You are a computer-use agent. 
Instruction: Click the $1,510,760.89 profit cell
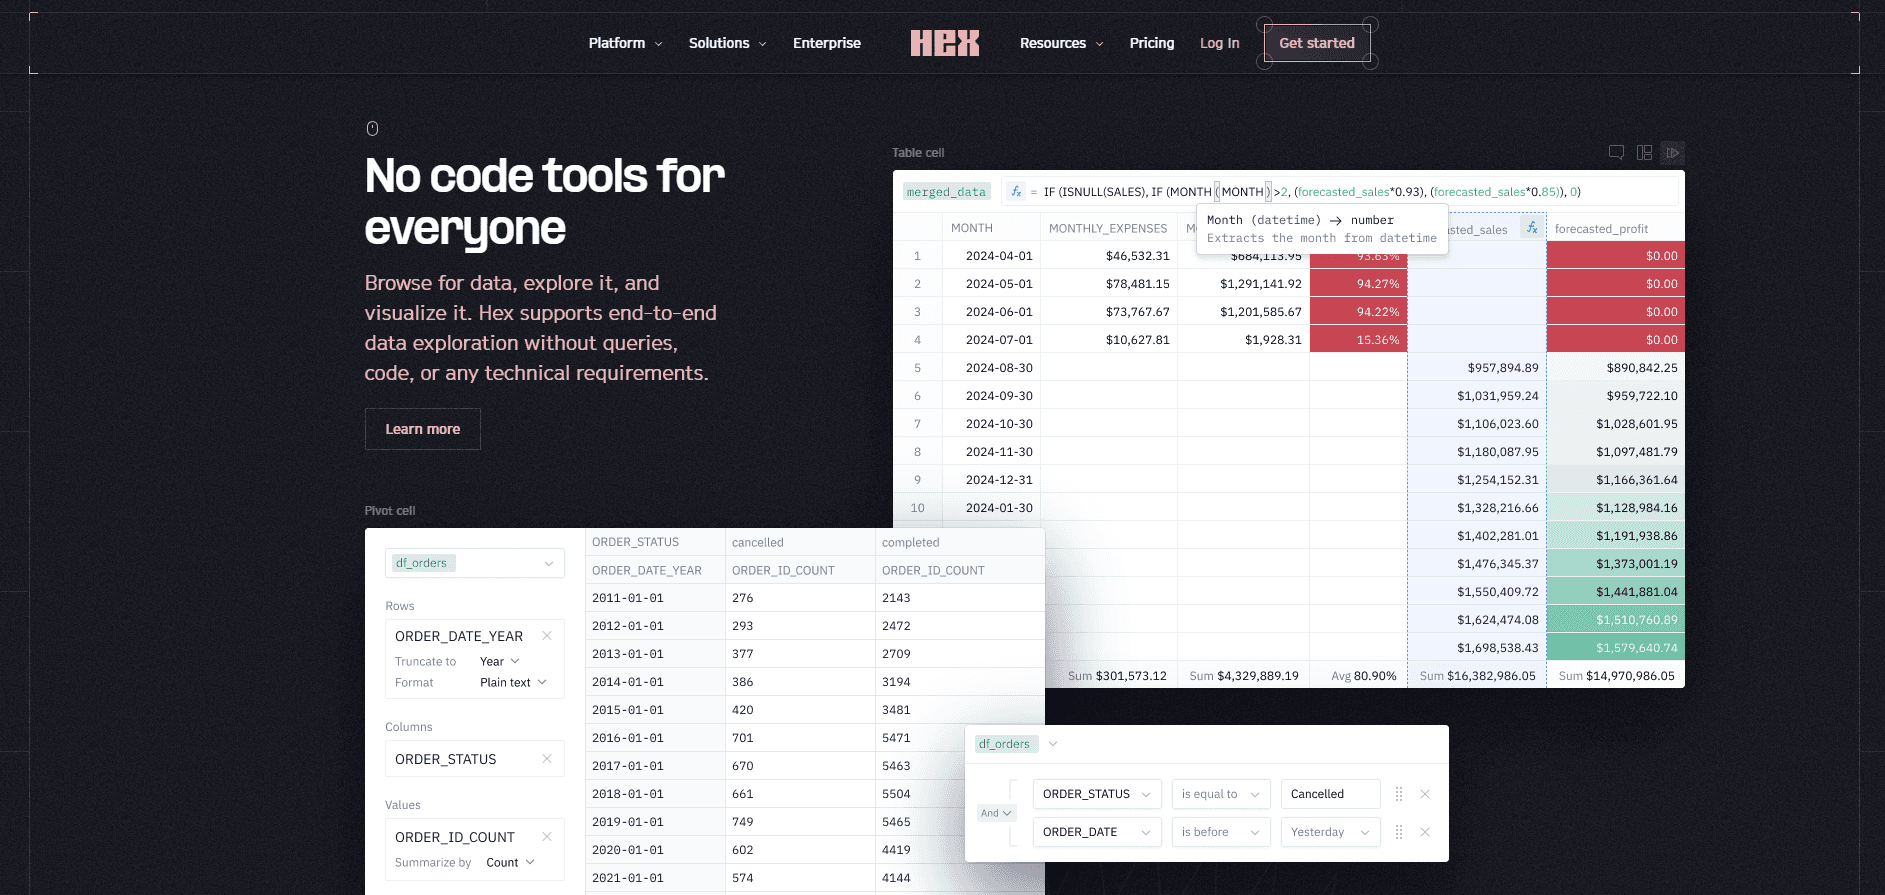tap(1616, 620)
